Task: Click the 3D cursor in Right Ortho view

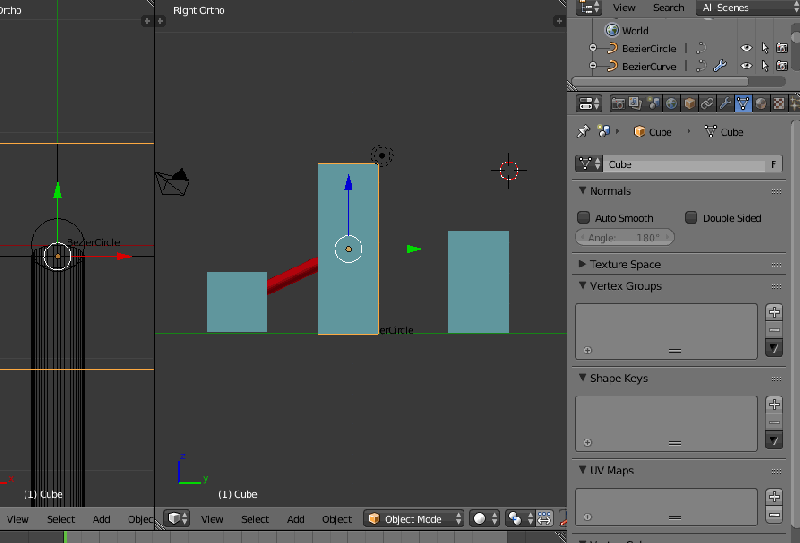Action: [x=509, y=170]
